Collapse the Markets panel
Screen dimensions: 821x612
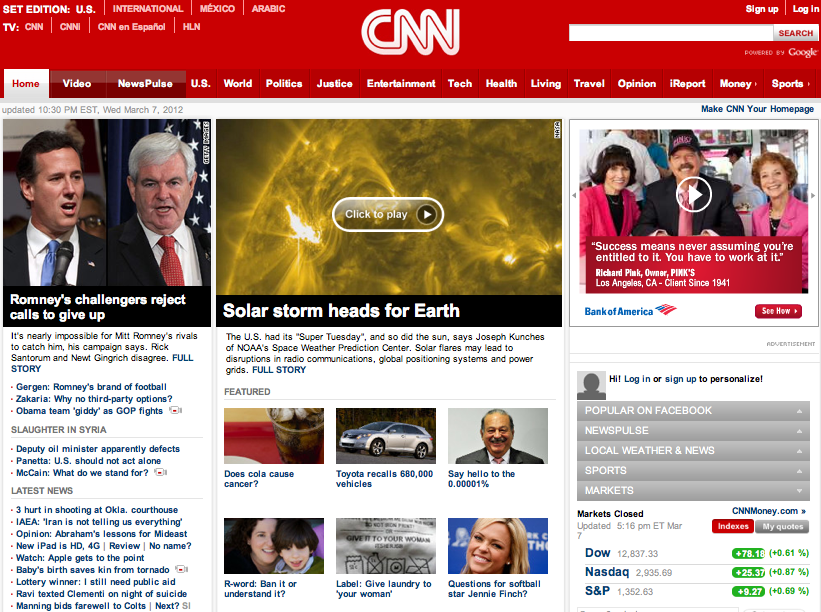point(693,490)
